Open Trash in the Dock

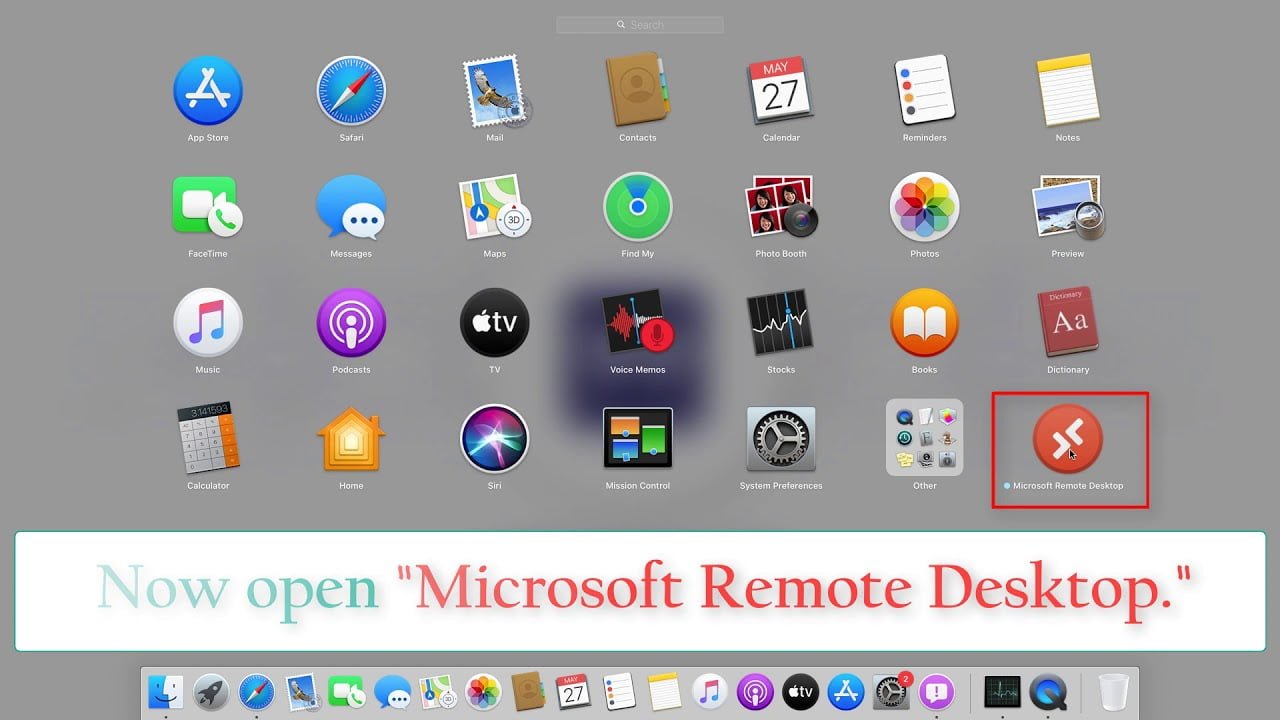point(1113,692)
